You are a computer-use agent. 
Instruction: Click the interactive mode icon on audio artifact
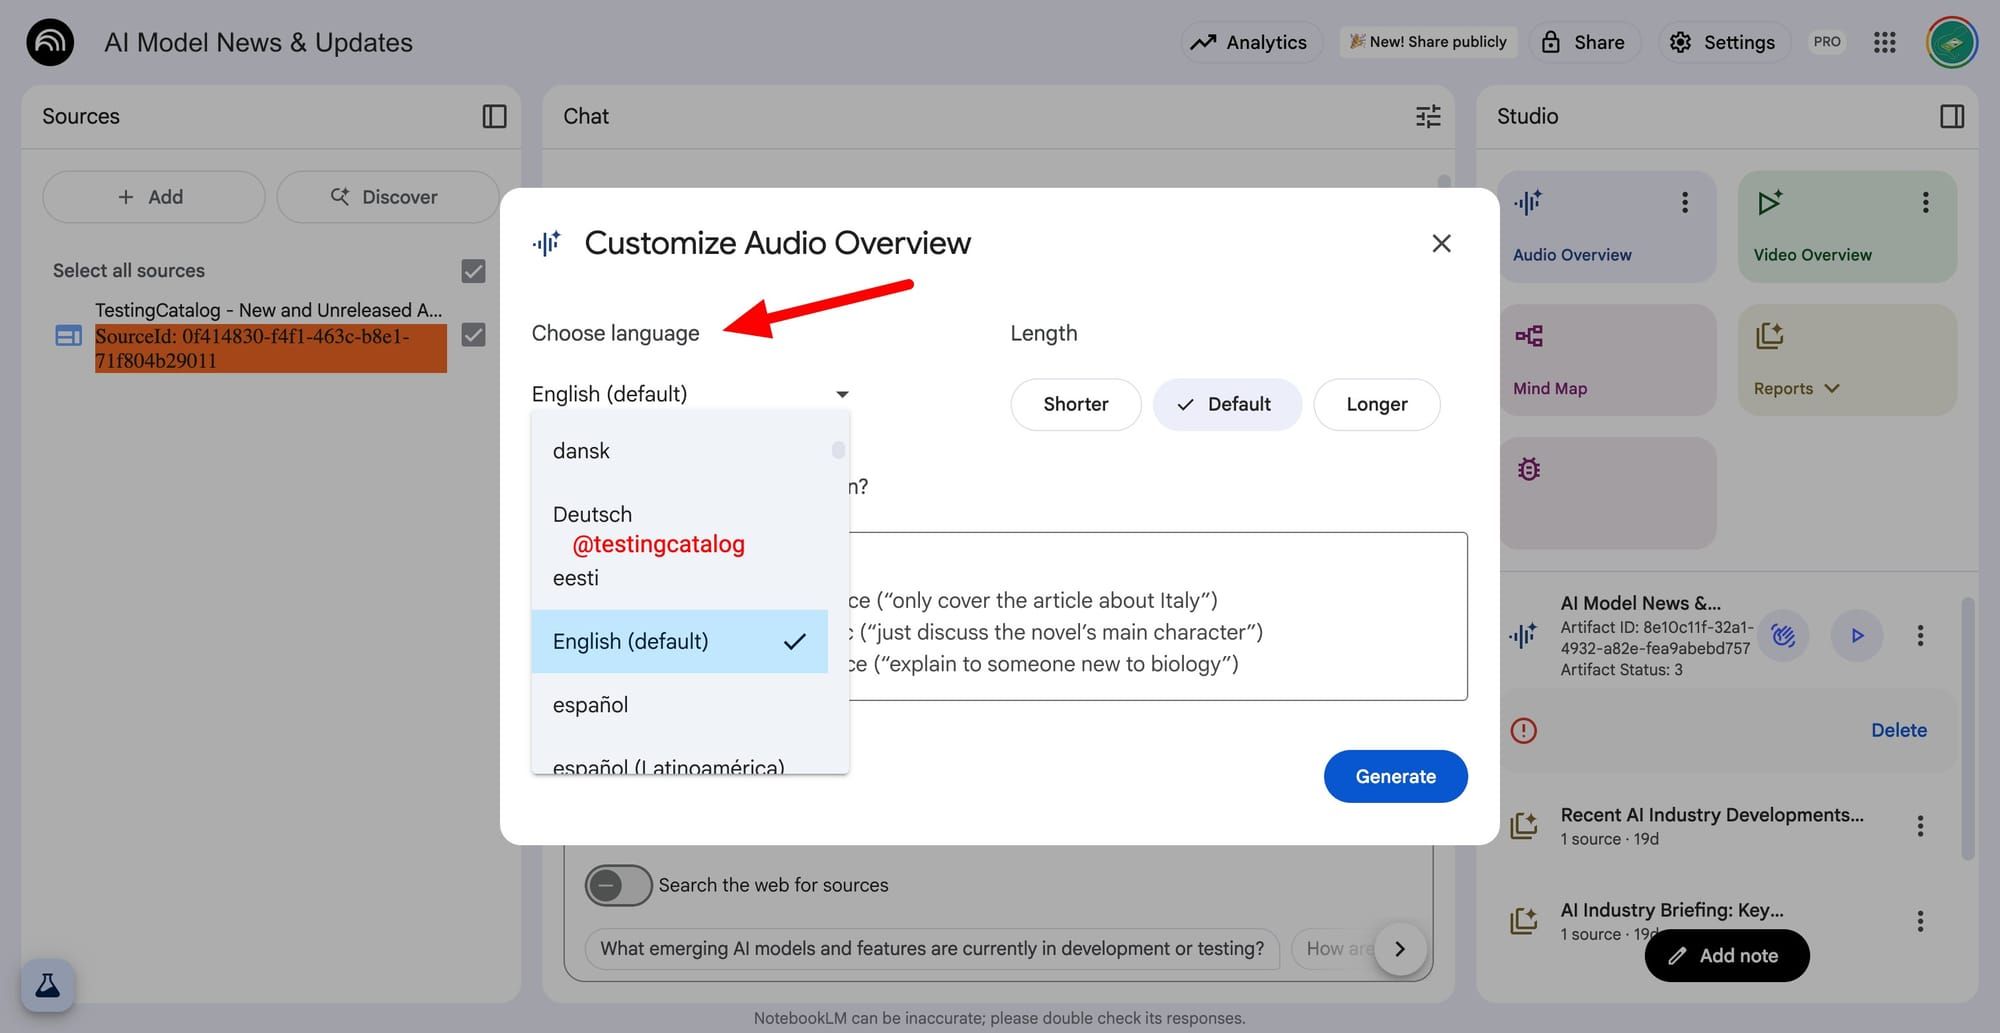(1783, 635)
